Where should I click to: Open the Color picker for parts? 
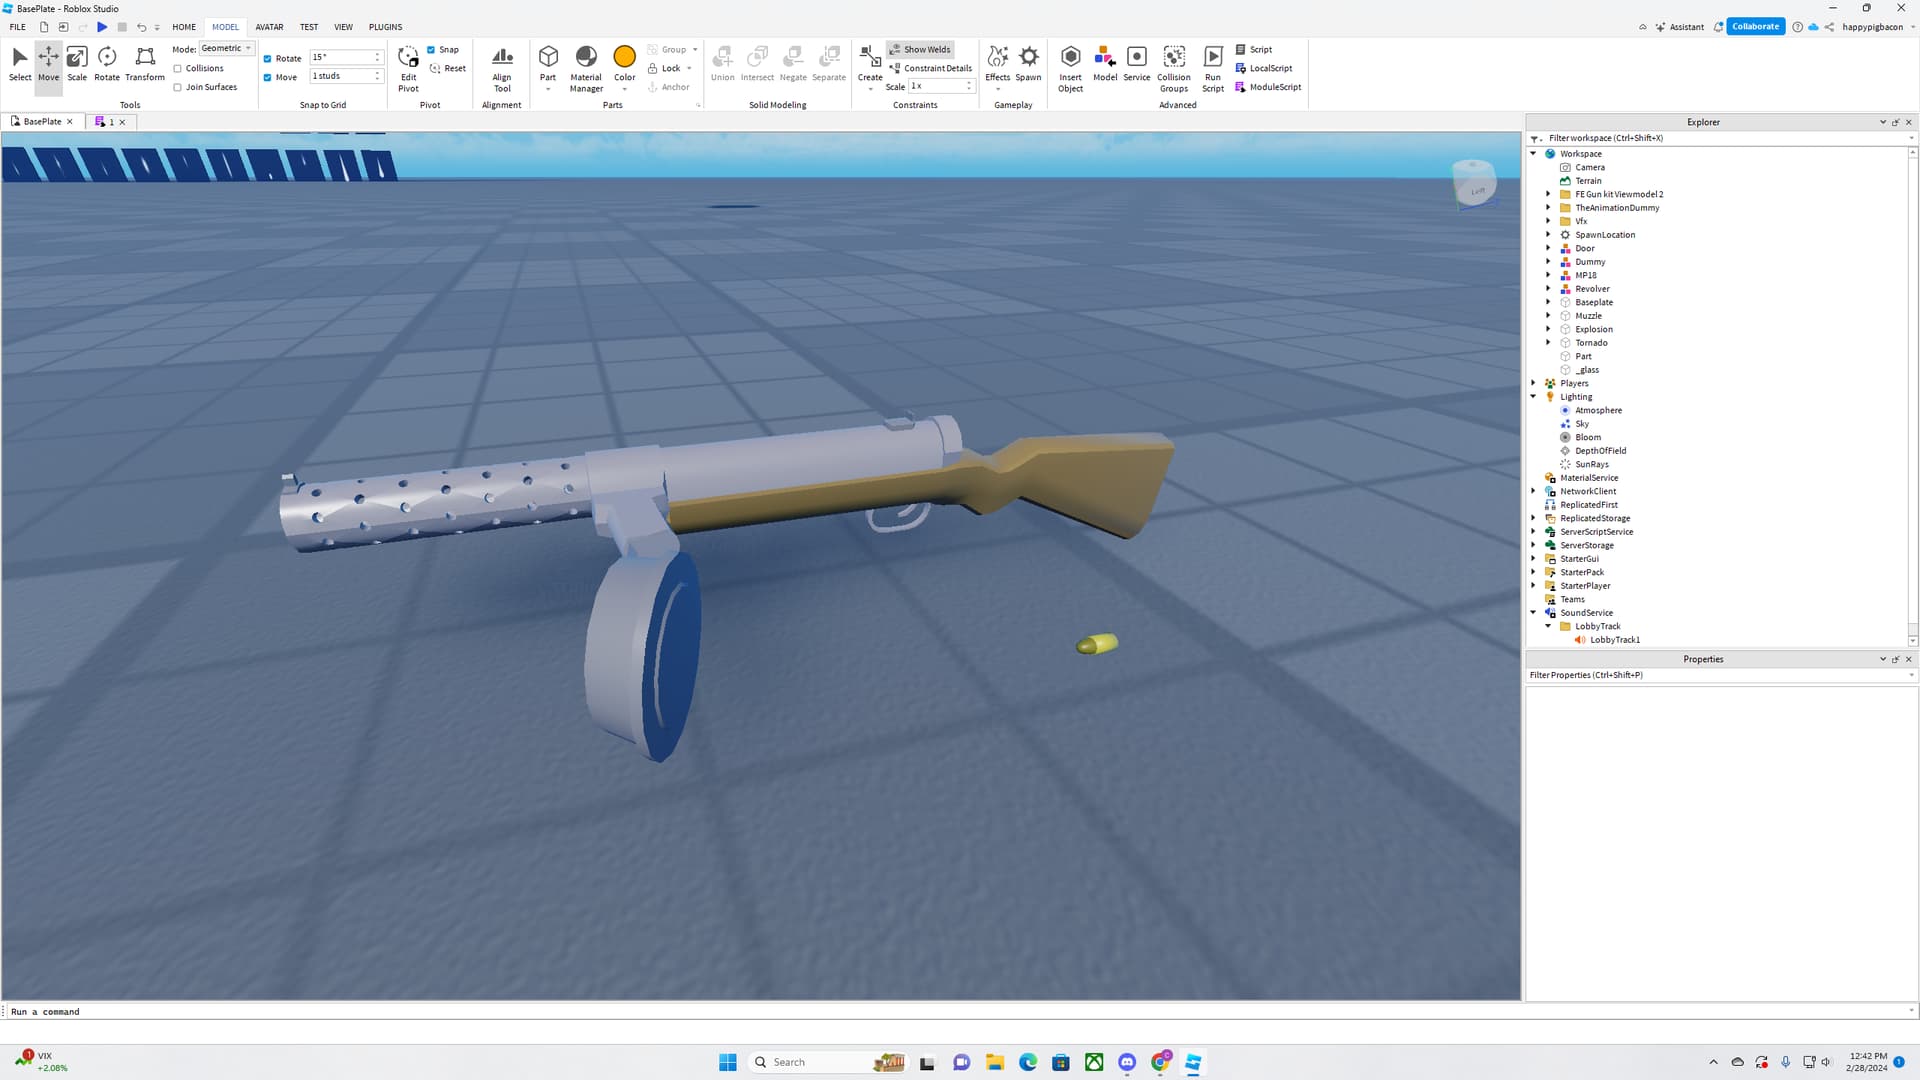point(624,60)
